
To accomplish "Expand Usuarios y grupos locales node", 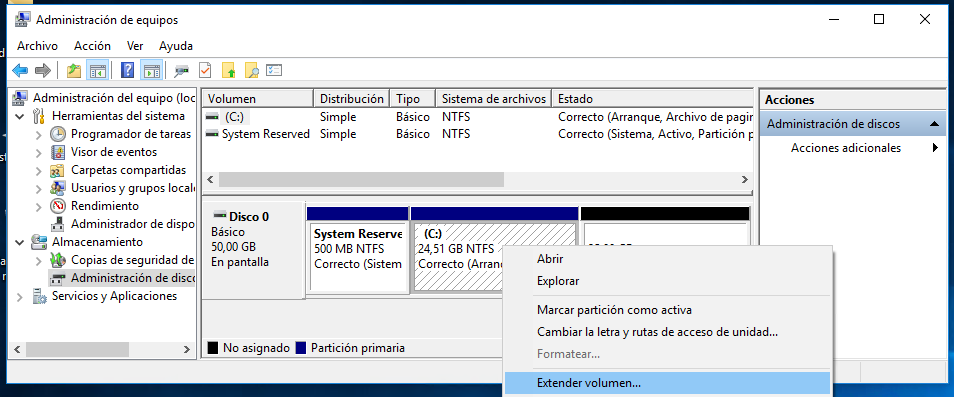I will click(39, 188).
